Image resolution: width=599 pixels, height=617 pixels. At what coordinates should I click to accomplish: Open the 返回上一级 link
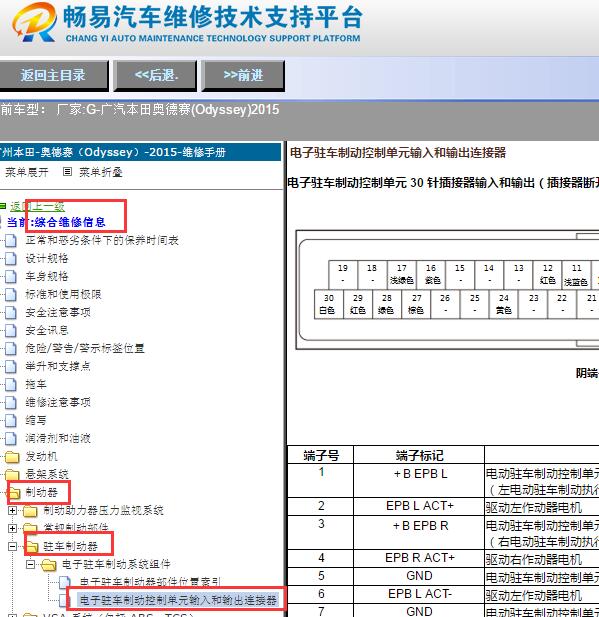coord(37,206)
